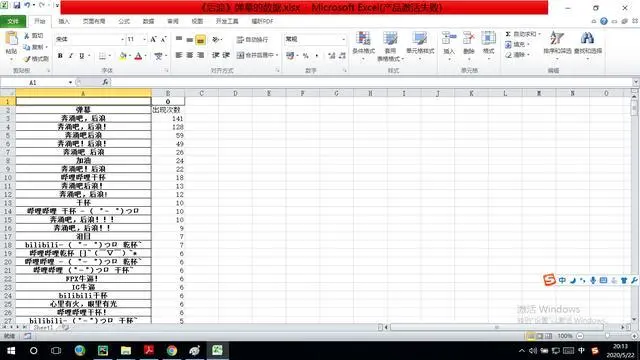This screenshot has width=640, height=360.
Task: Click the Cut scissors icon
Action: point(27,36)
